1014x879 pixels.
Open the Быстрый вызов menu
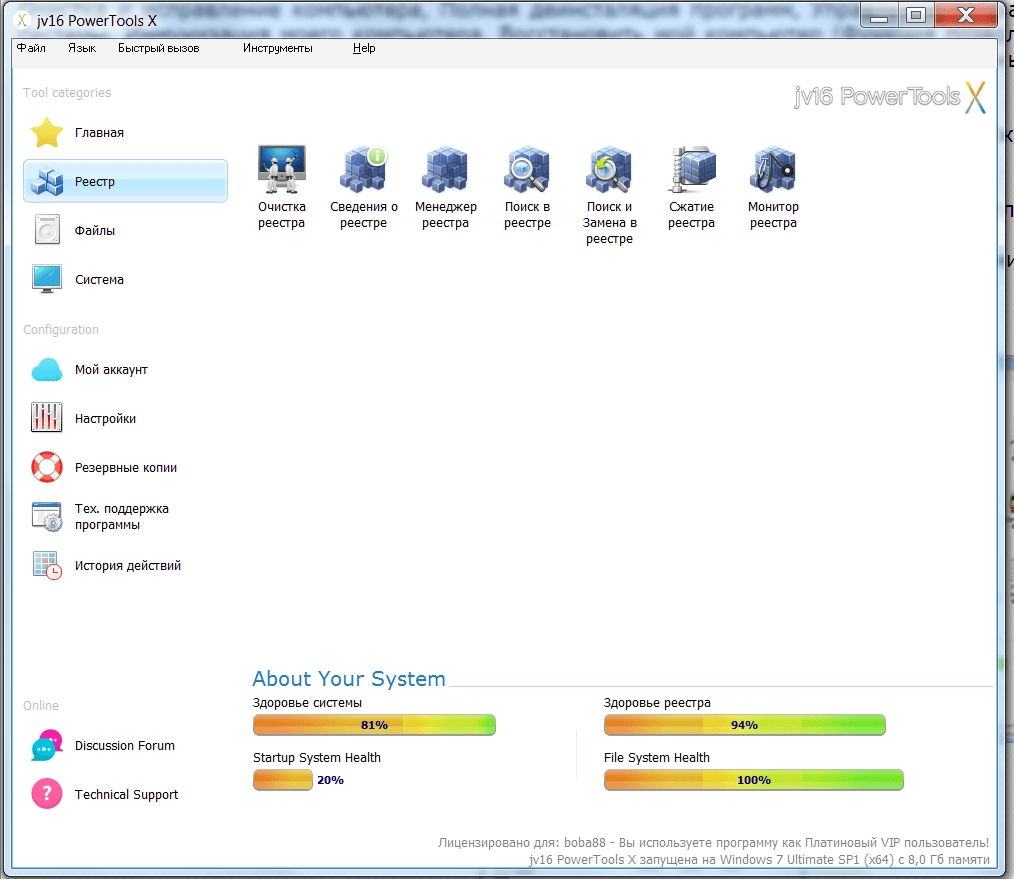tap(158, 48)
